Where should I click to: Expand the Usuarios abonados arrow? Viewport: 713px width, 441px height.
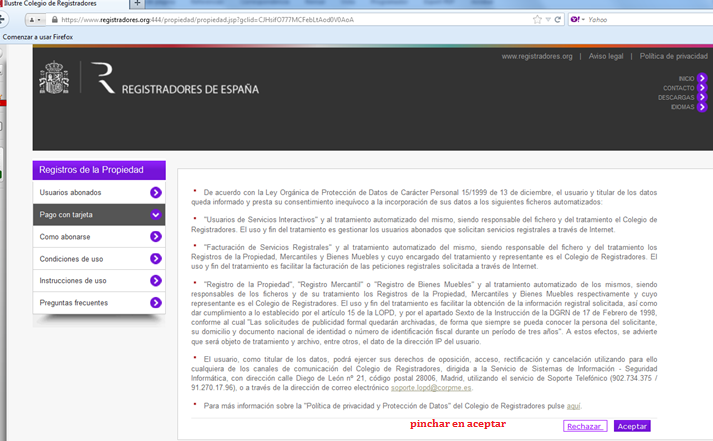coord(156,192)
